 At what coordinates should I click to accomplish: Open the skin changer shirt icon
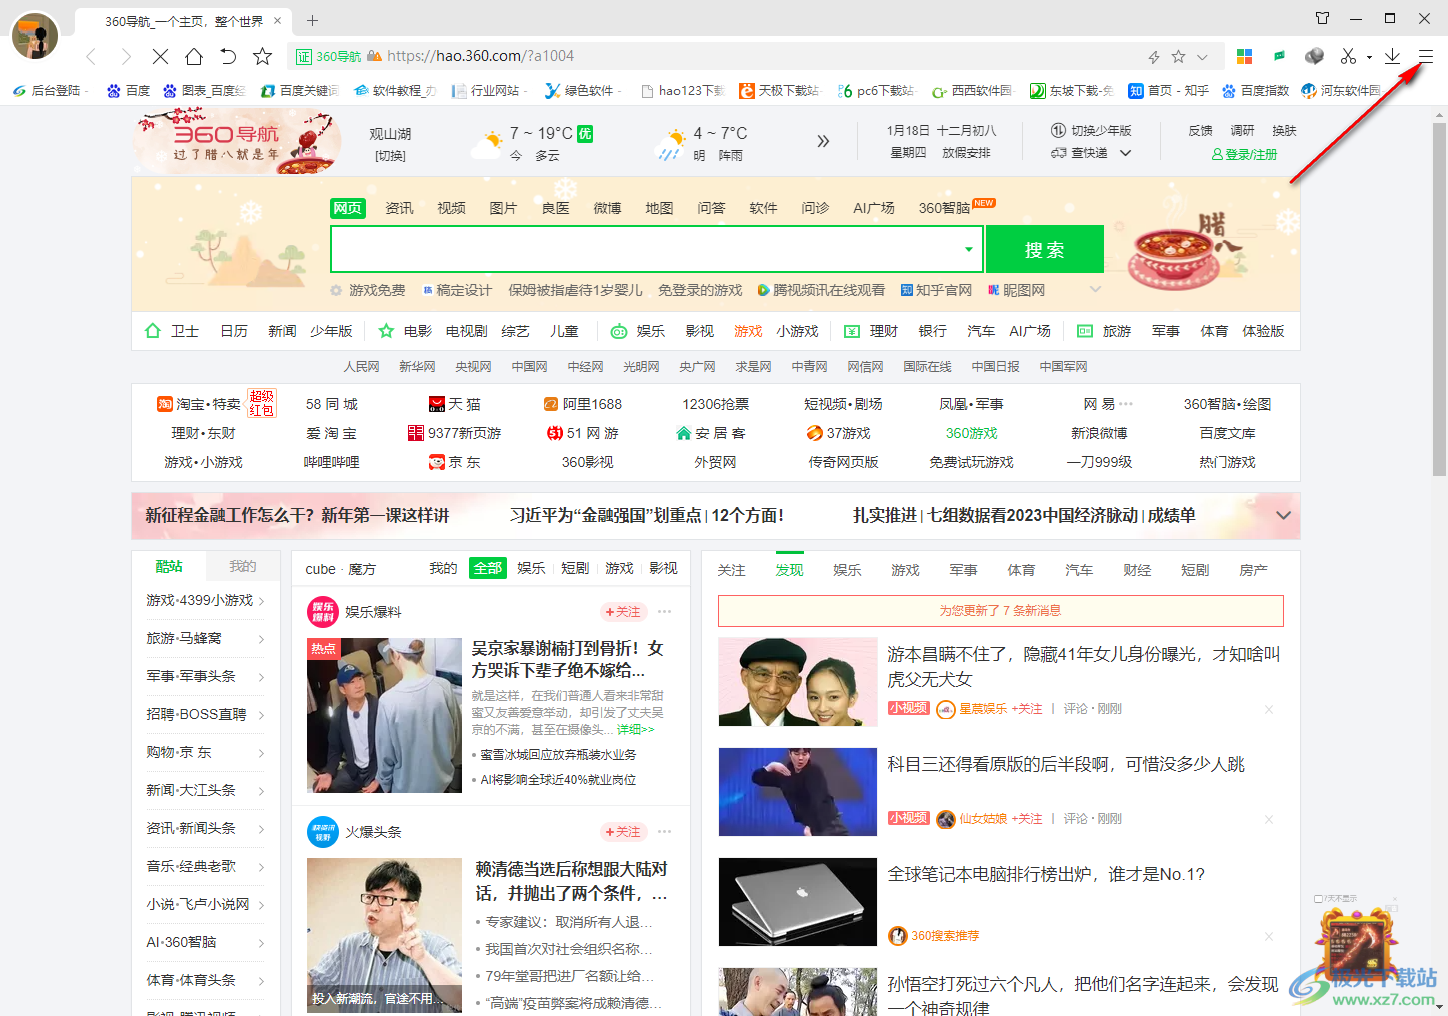(1322, 18)
